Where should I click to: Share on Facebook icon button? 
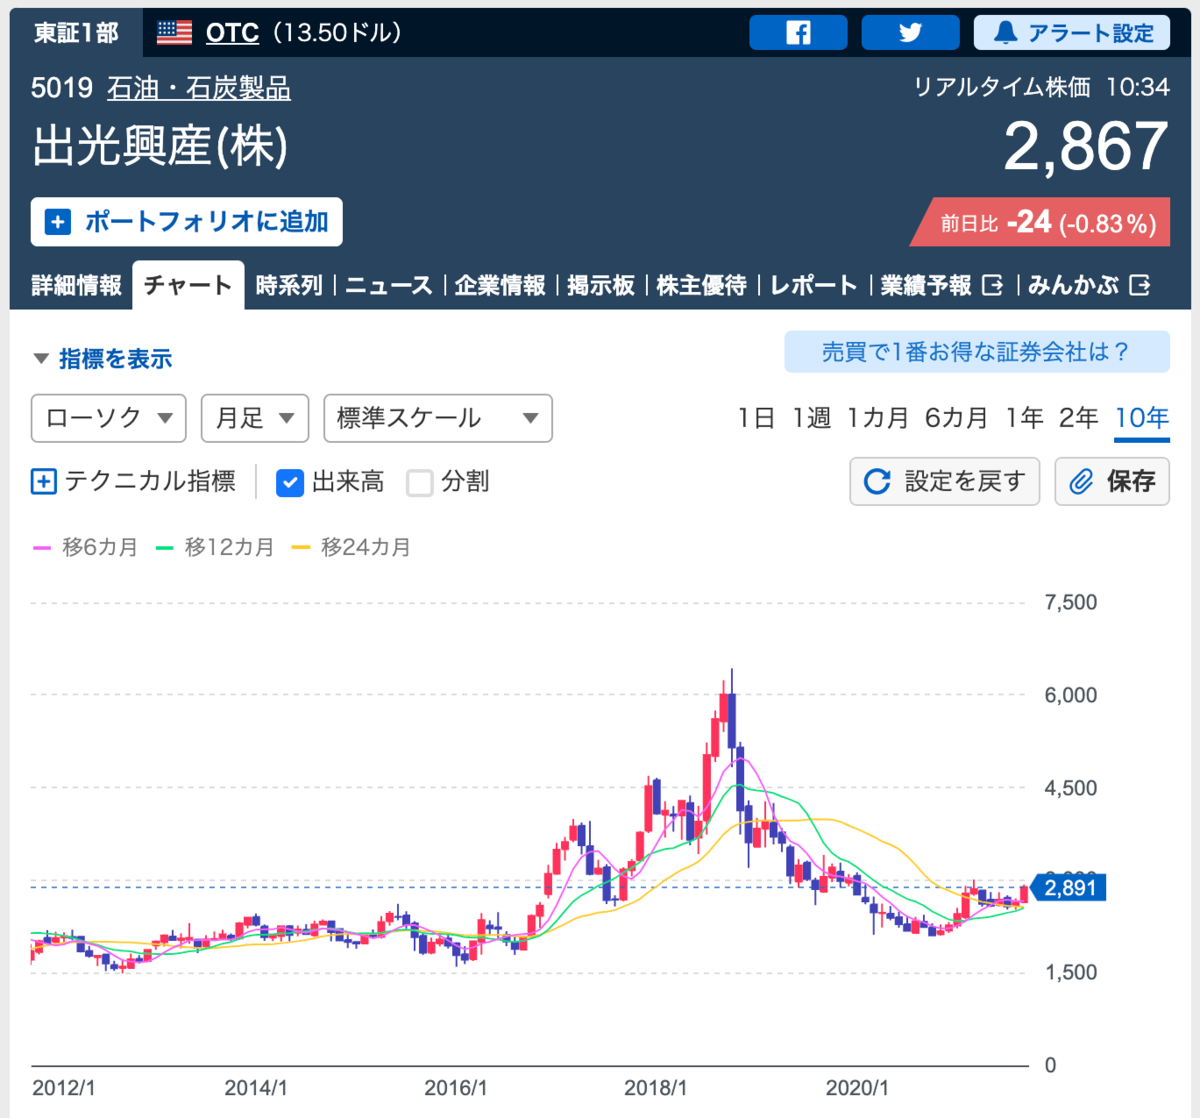click(798, 33)
